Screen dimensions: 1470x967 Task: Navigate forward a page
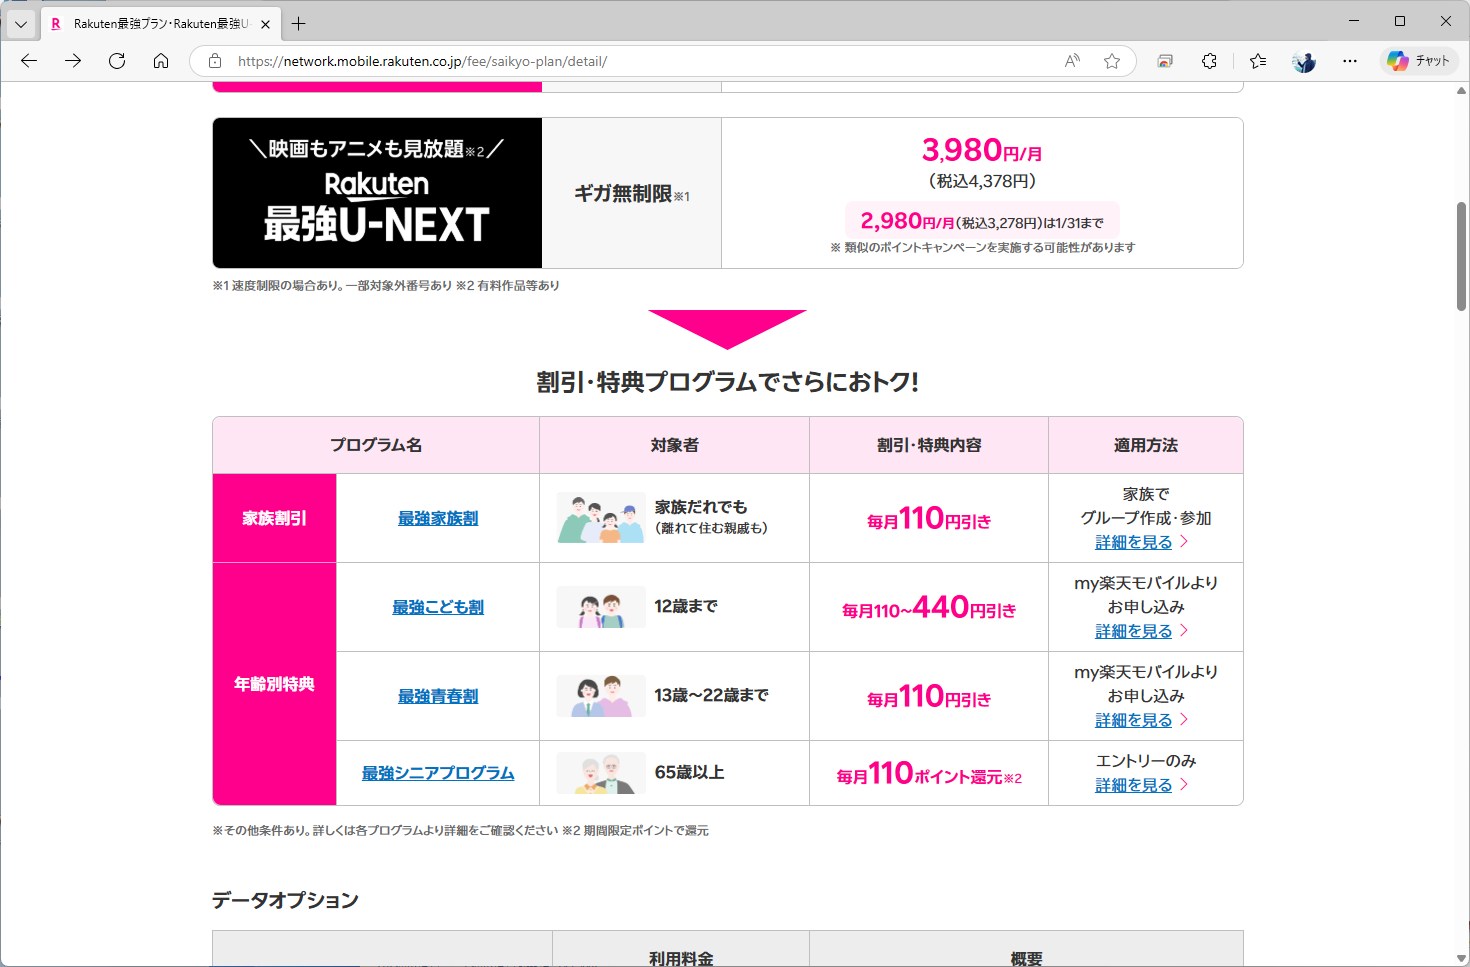tap(73, 60)
